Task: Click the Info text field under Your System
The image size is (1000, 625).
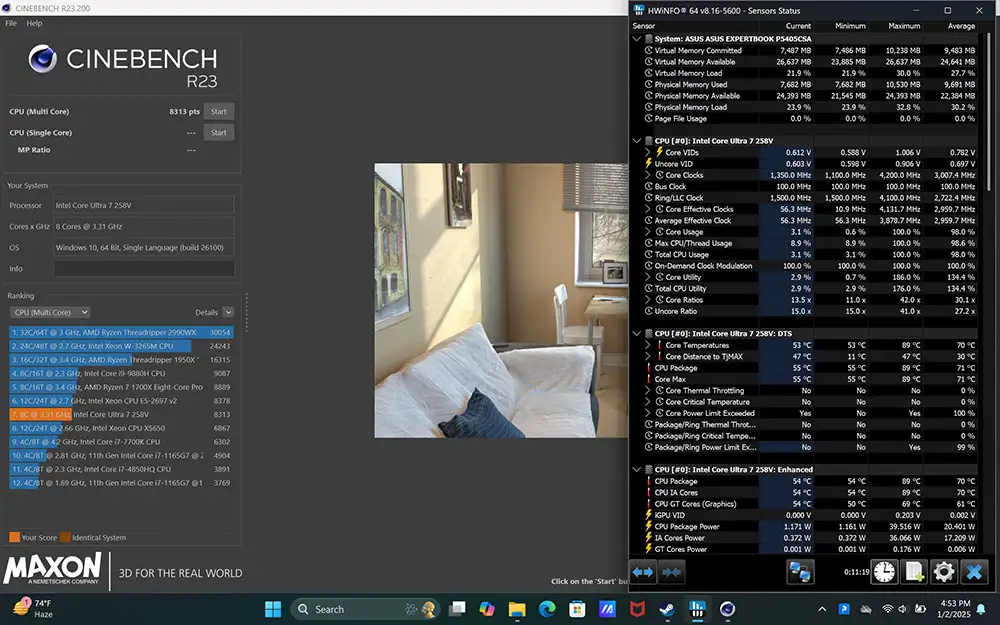Action: [x=143, y=269]
